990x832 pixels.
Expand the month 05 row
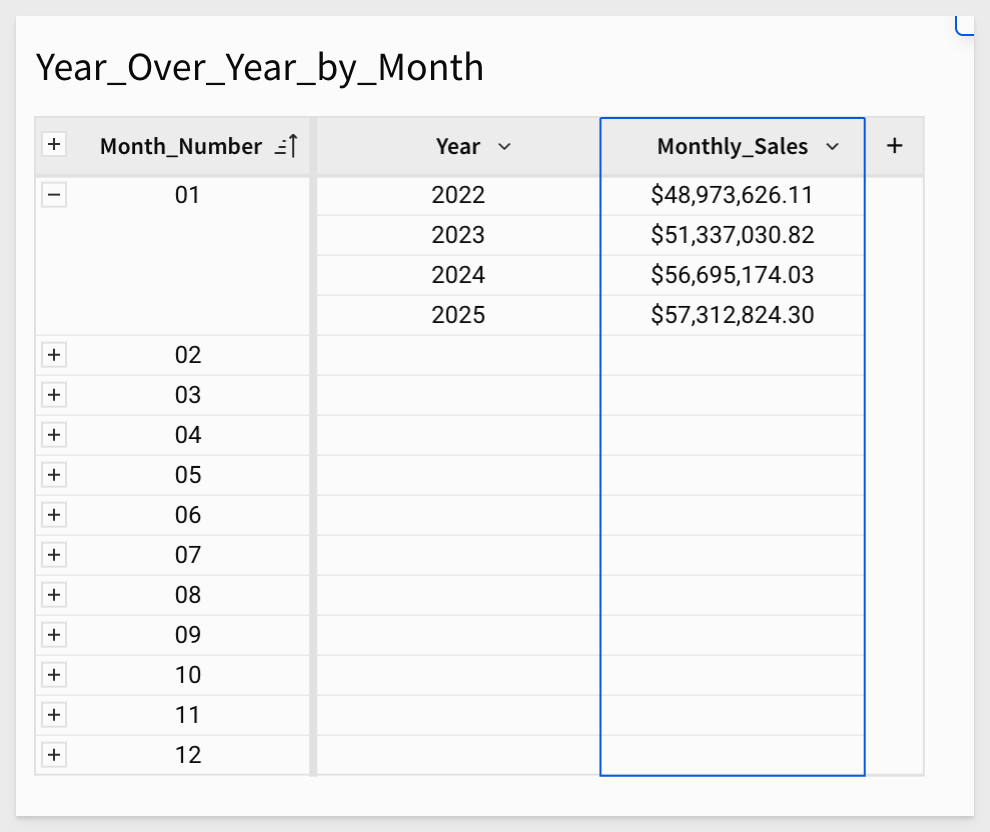pos(54,475)
